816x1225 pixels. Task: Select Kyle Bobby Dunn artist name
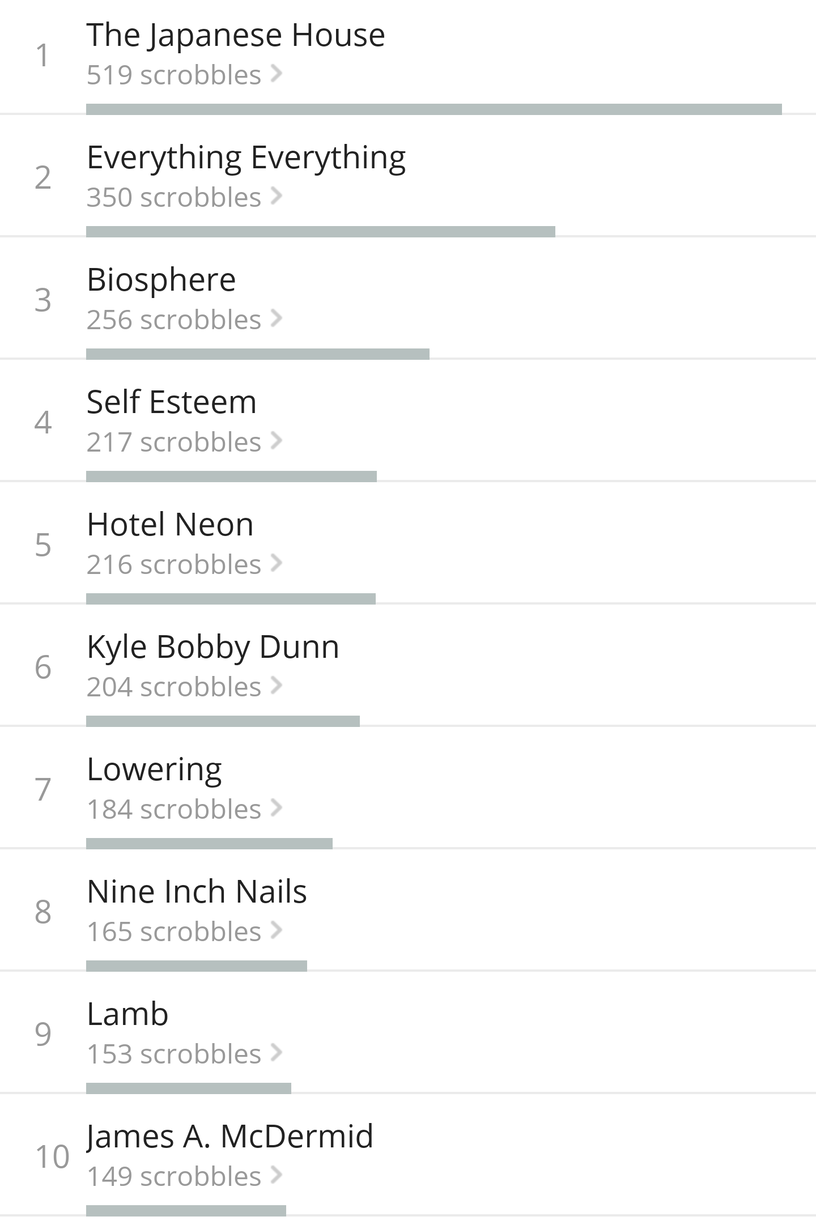pos(213,647)
